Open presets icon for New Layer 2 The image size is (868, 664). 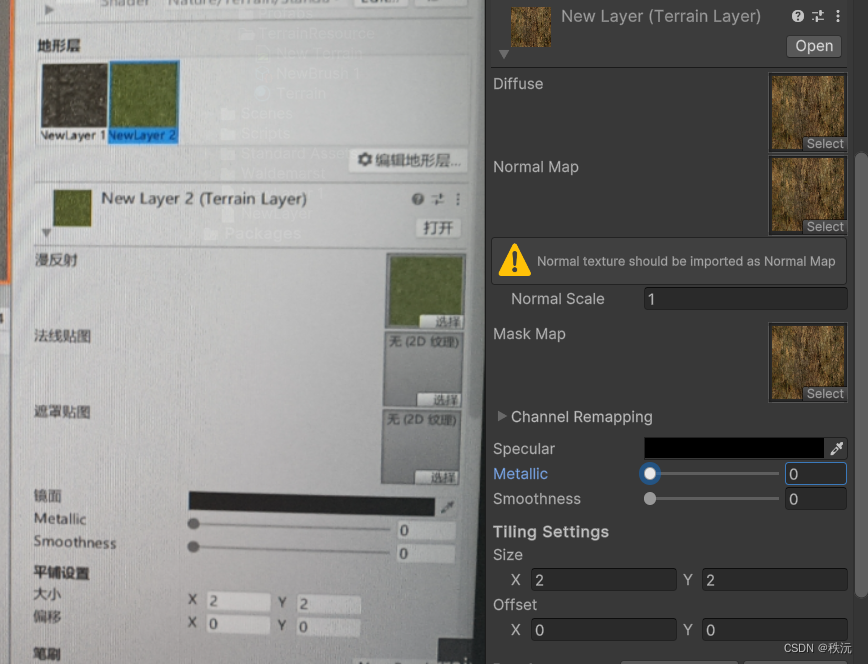click(438, 199)
